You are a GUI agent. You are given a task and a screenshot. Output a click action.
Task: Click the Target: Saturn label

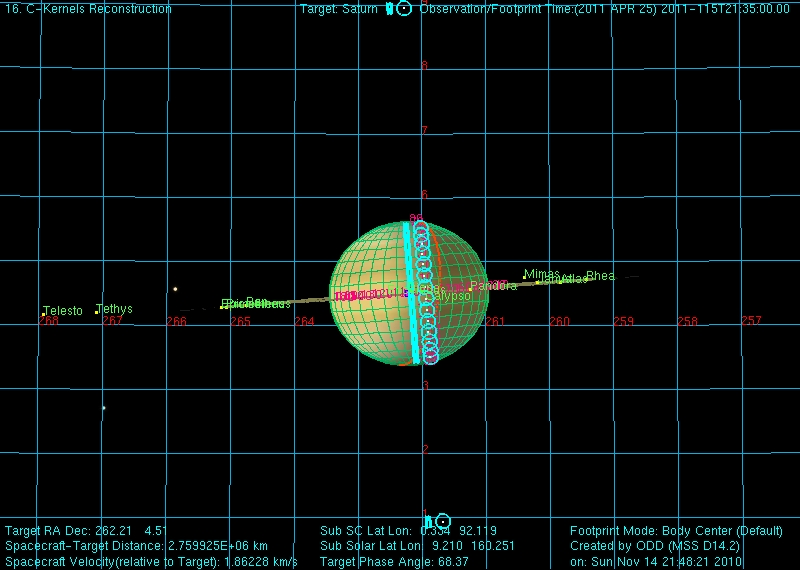(339, 9)
